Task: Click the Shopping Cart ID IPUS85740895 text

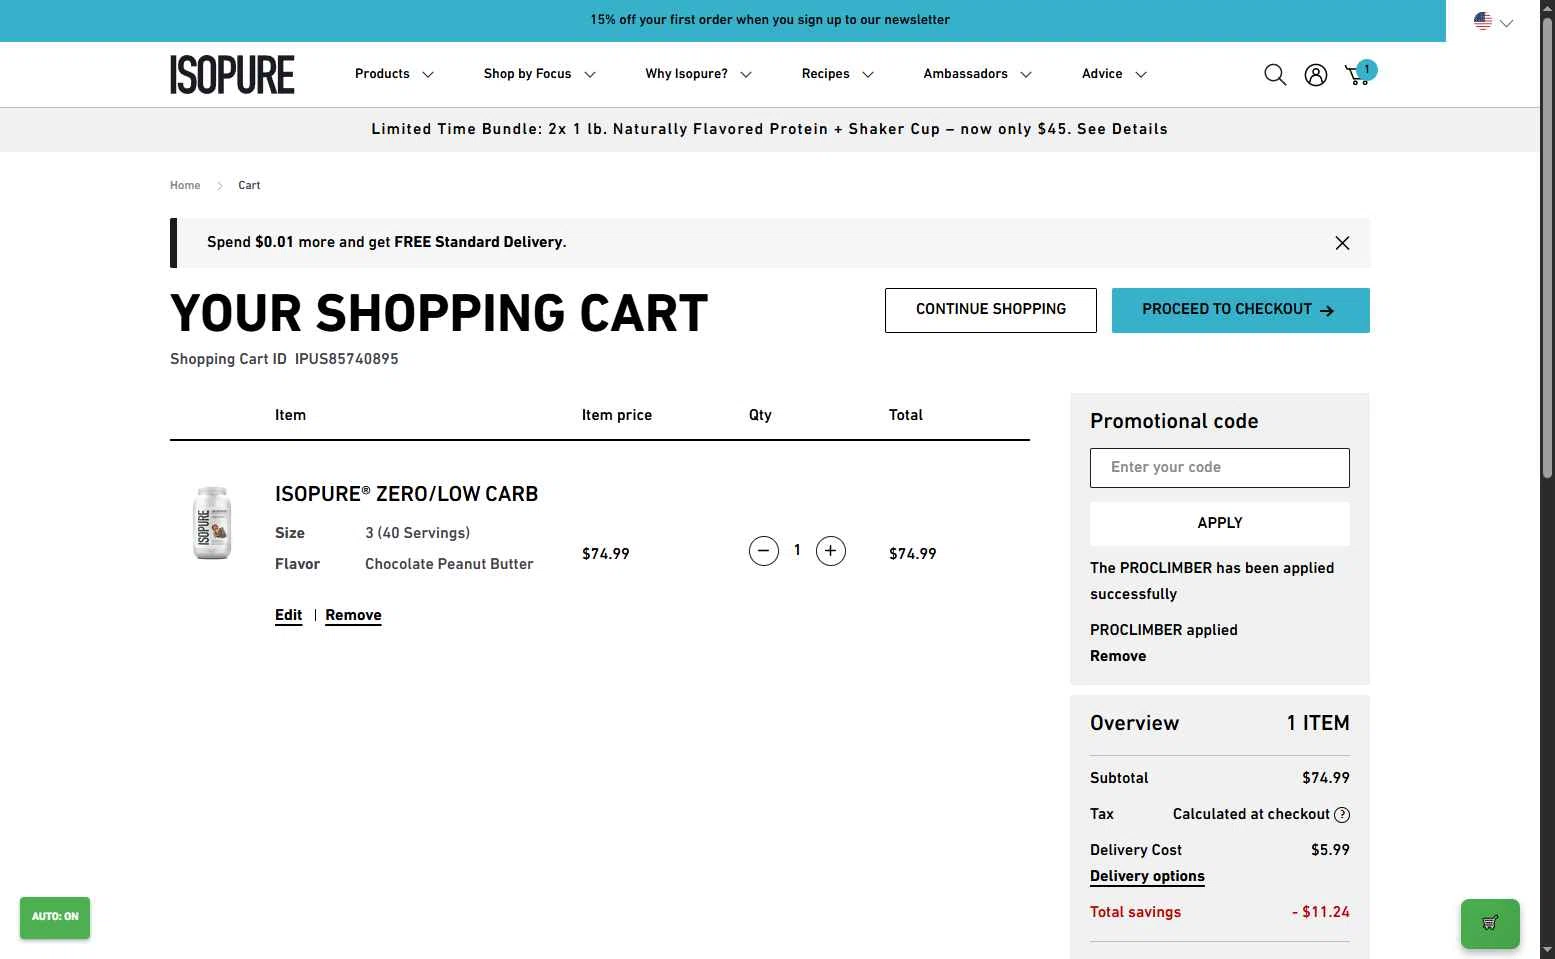Action: [284, 359]
